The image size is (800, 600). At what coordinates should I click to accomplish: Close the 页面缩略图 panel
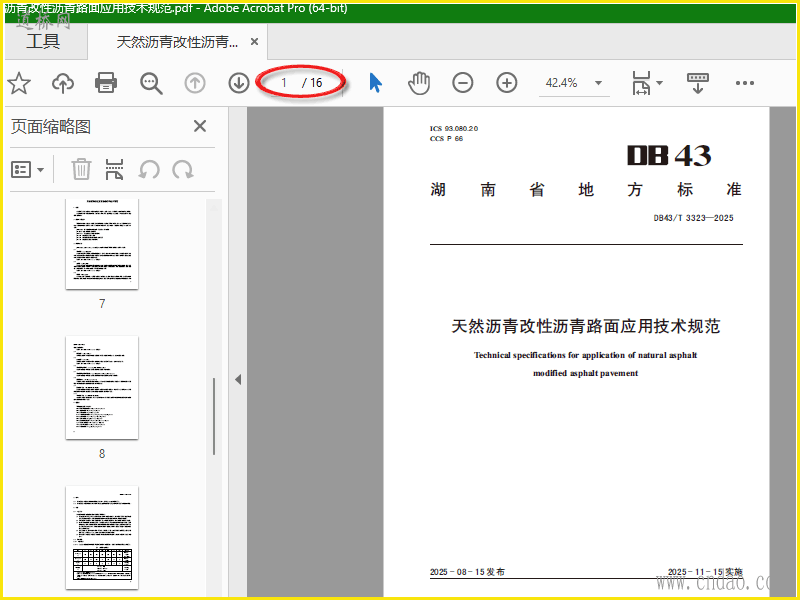coord(200,126)
